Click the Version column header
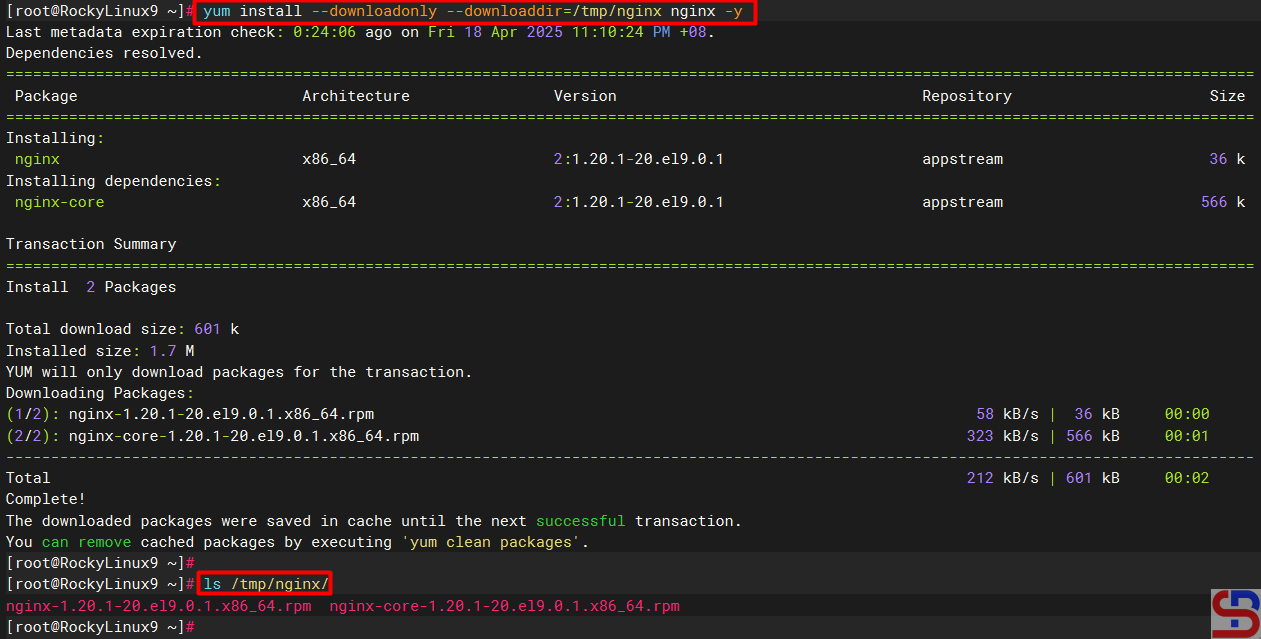 point(585,96)
